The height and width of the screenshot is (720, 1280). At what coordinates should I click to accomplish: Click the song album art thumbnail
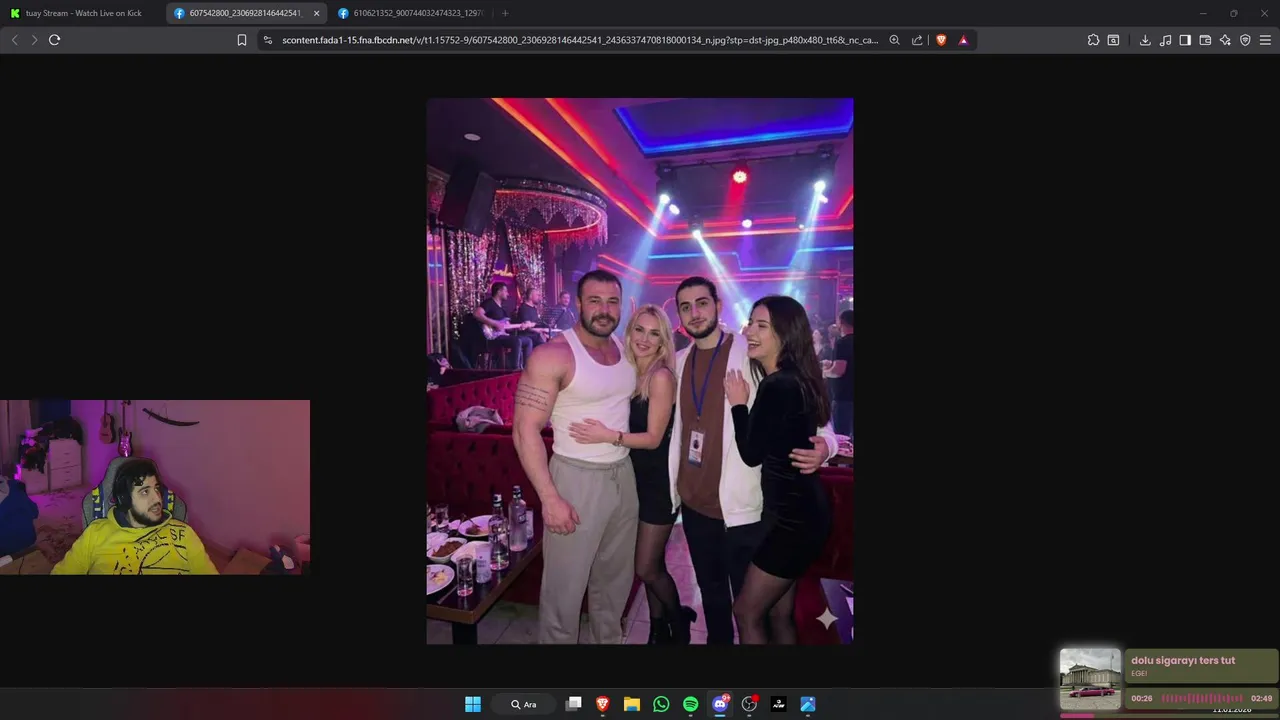click(1091, 679)
